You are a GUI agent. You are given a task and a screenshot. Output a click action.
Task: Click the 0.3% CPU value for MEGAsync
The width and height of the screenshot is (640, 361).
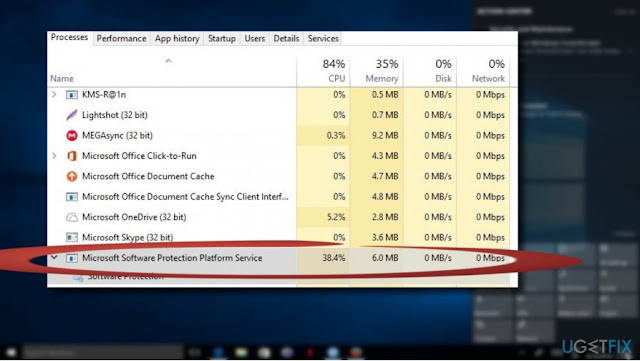click(x=336, y=136)
